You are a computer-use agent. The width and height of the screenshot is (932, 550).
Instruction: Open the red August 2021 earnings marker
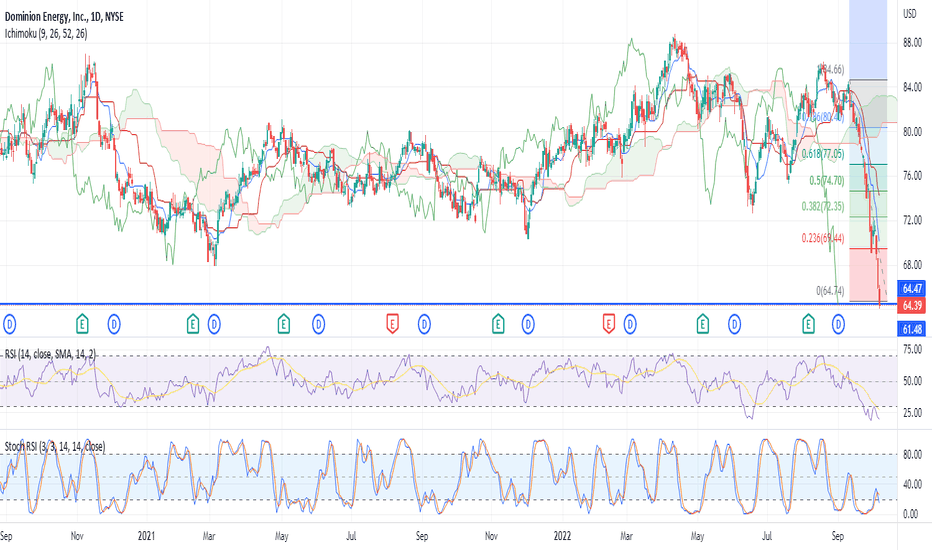tap(392, 325)
